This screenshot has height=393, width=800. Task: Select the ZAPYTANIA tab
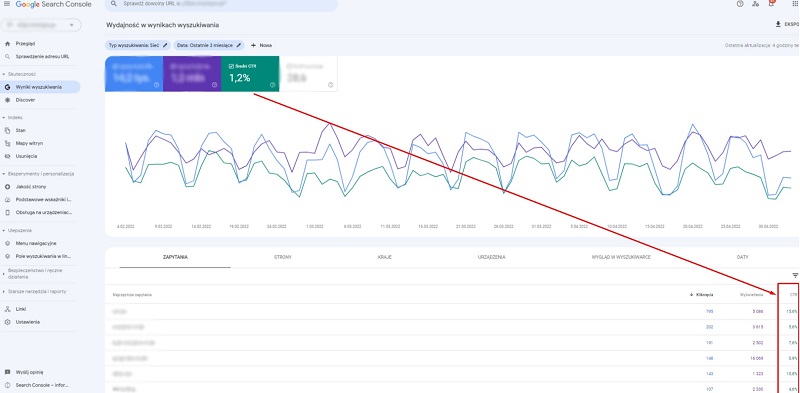click(175, 257)
